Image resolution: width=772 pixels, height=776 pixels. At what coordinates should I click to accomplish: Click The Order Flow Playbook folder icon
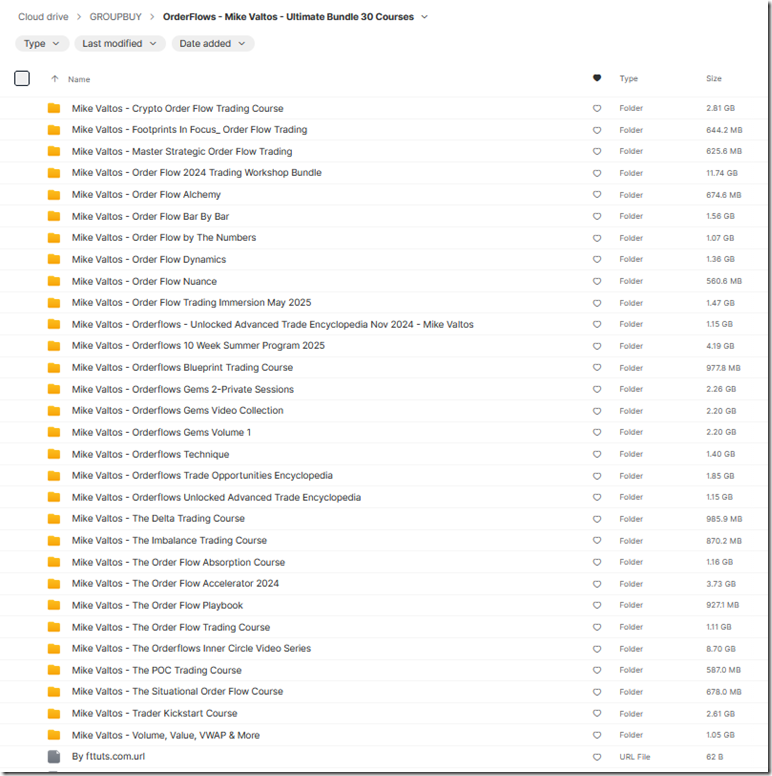(x=54, y=605)
